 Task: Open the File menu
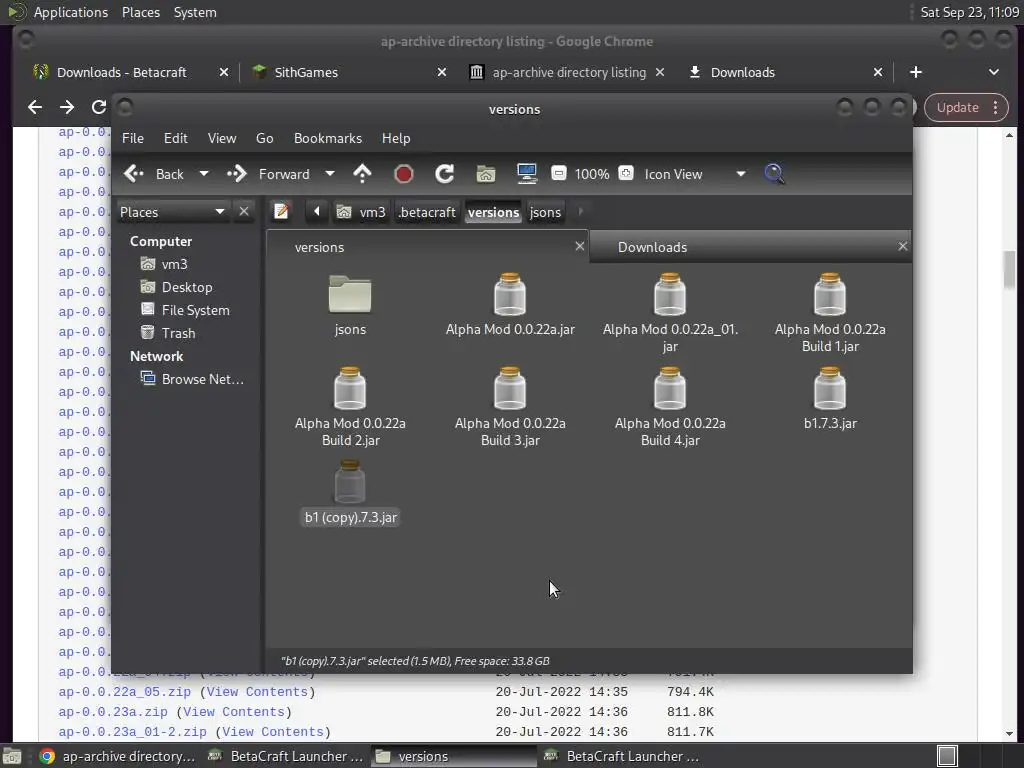(133, 138)
